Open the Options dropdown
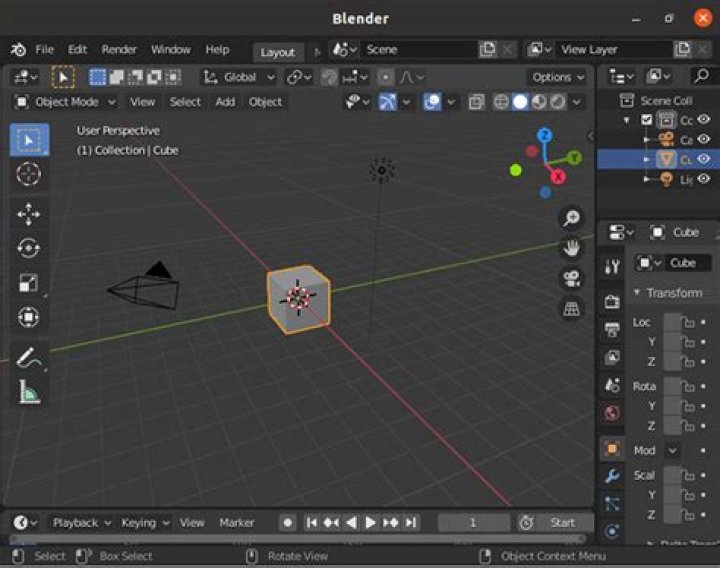Screen dimensions: 720x568 click(558, 77)
